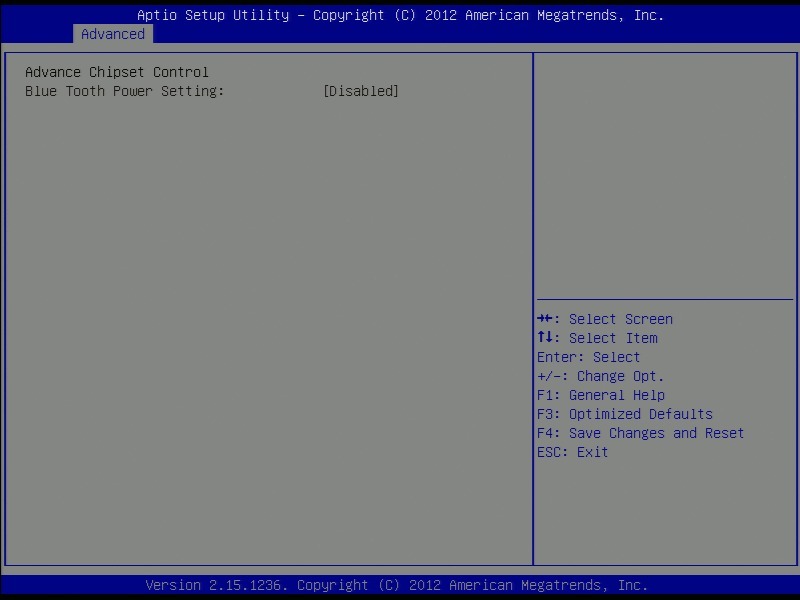
Task: Open F1: General Help
Action: coord(600,395)
